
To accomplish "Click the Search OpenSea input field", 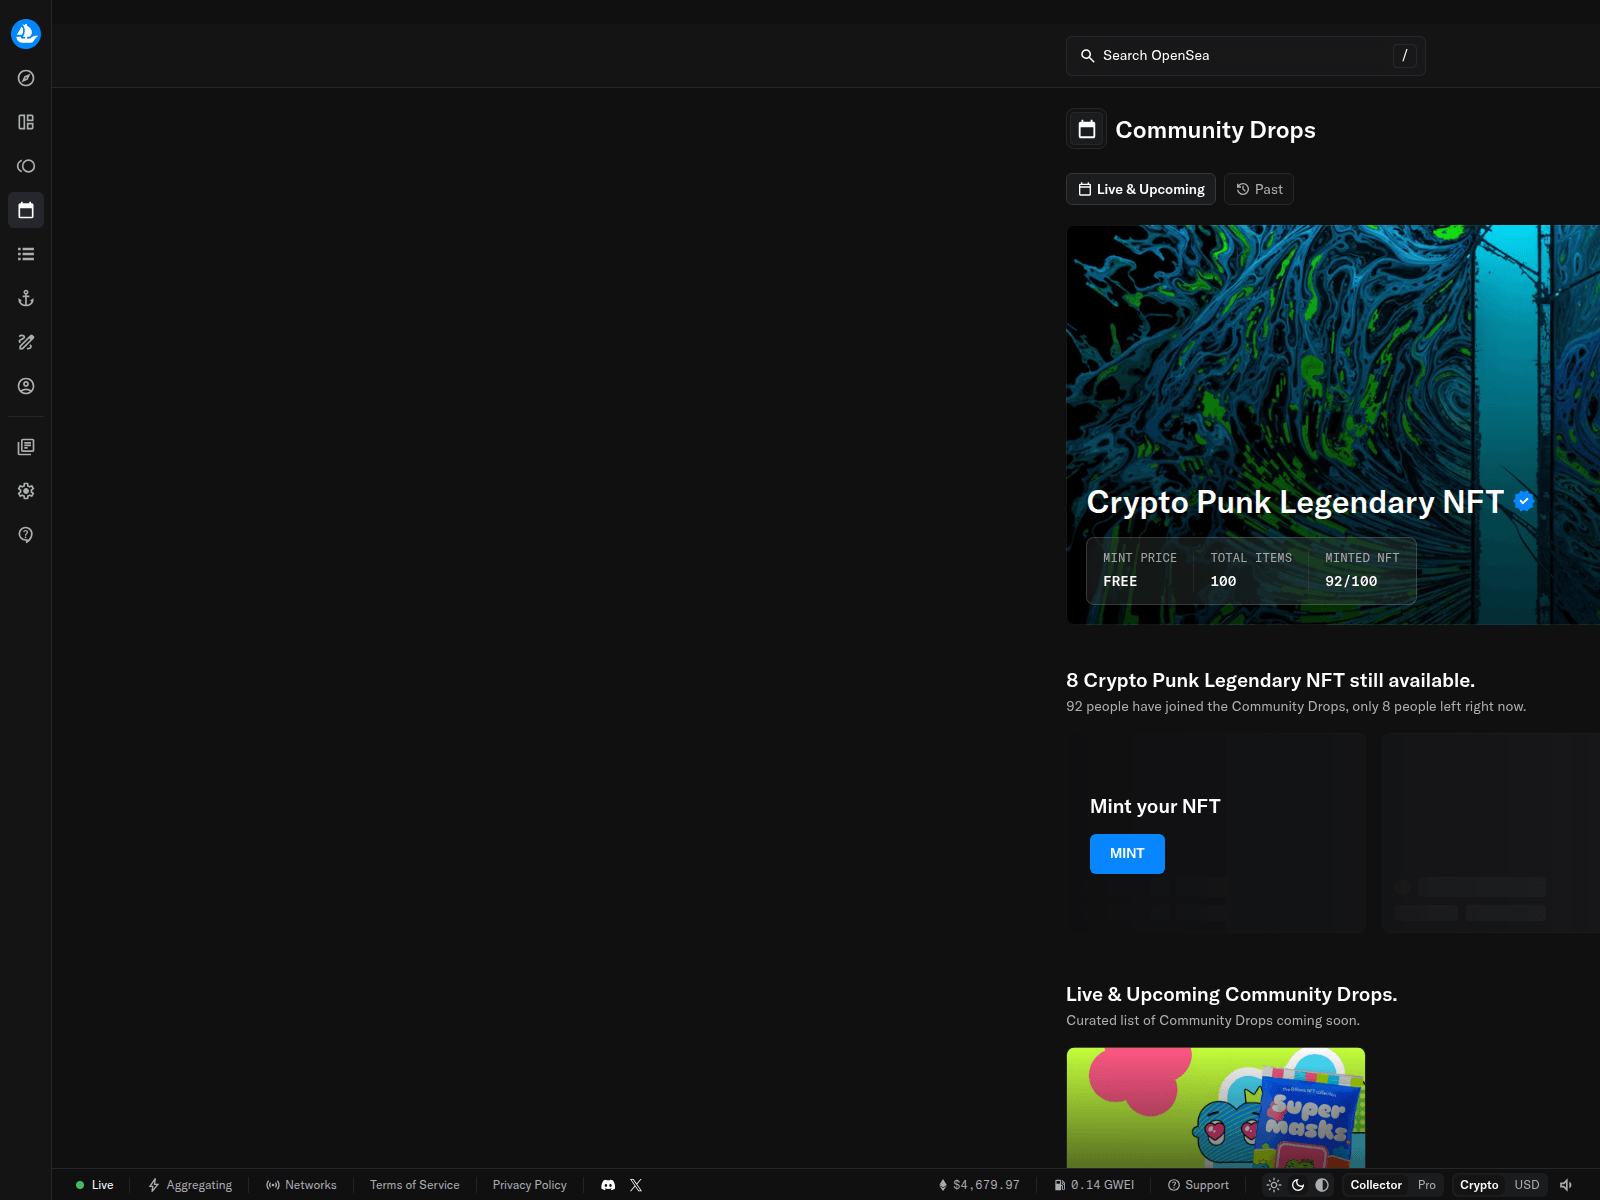I will coord(1246,56).
